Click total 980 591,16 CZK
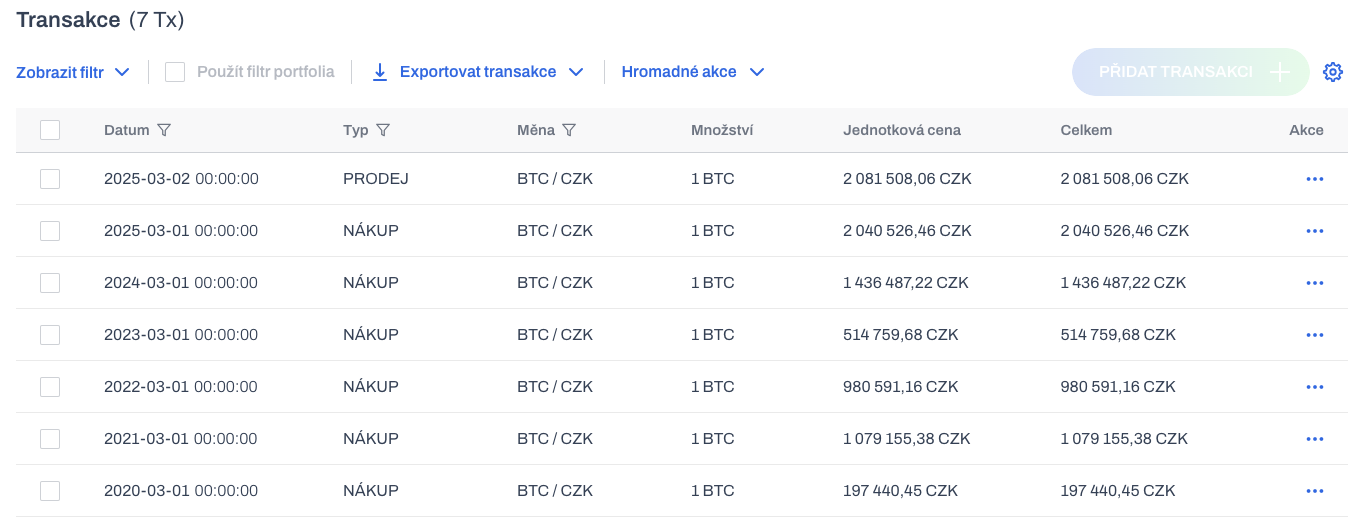The height and width of the screenshot is (528, 1363). [x=1118, y=387]
